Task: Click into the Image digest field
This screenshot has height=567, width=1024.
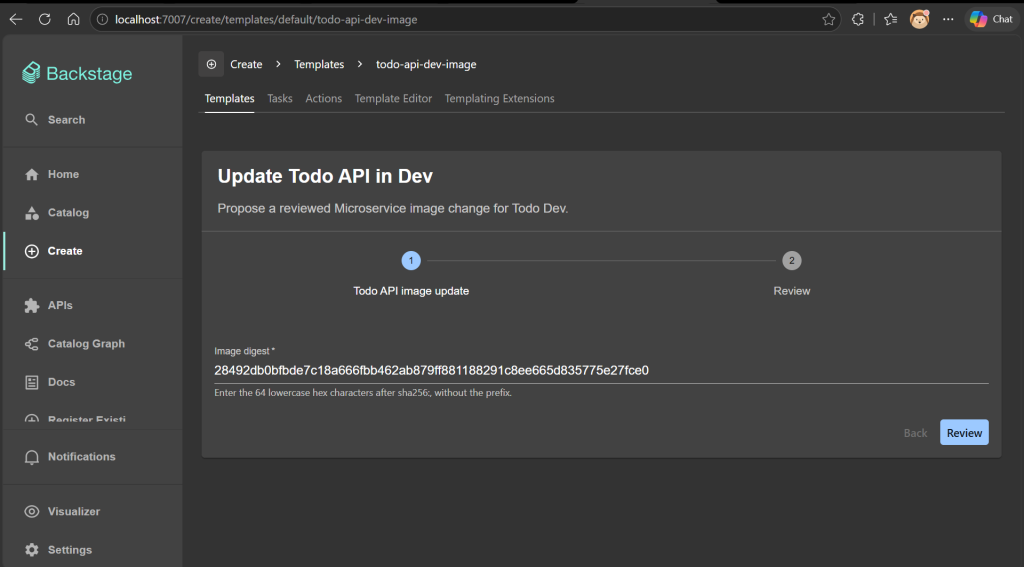Action: [x=601, y=370]
